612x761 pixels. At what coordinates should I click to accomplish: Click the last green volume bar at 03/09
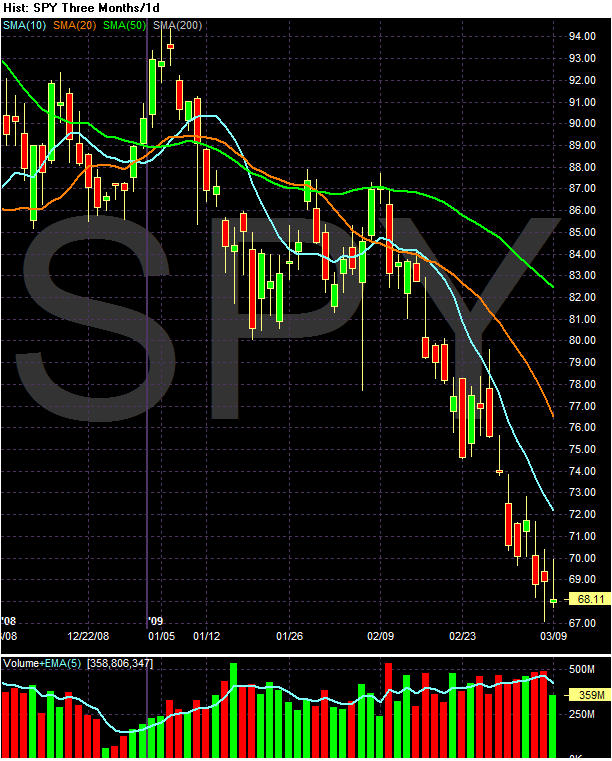tap(553, 726)
